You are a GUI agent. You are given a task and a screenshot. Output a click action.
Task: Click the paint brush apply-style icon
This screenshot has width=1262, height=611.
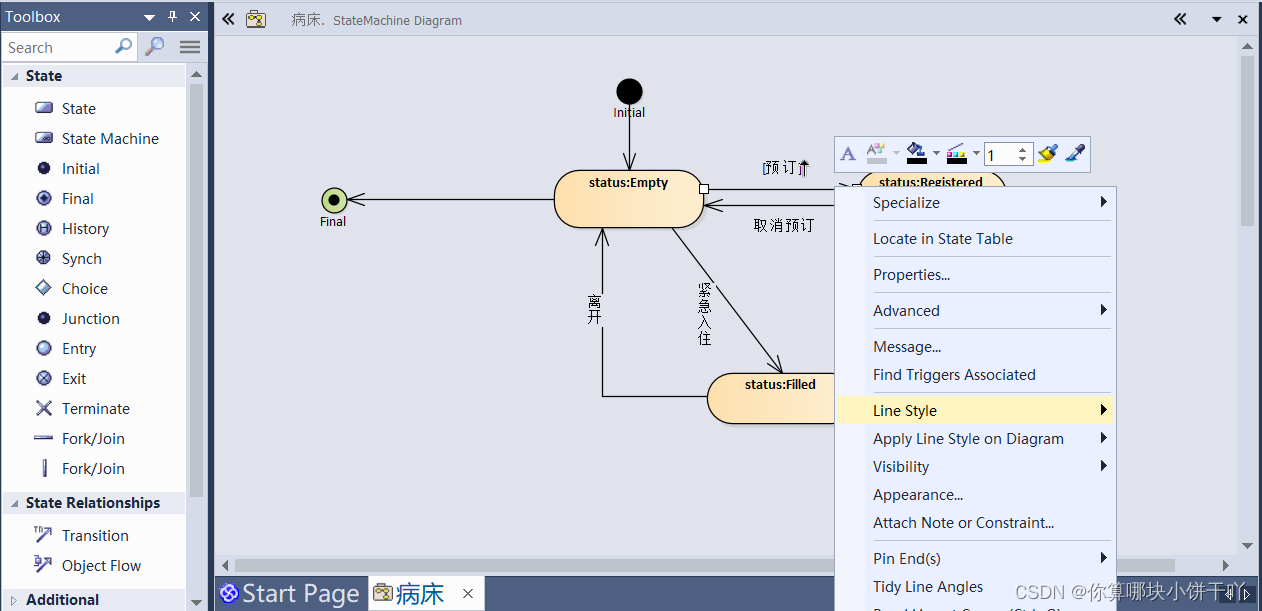coord(1047,154)
